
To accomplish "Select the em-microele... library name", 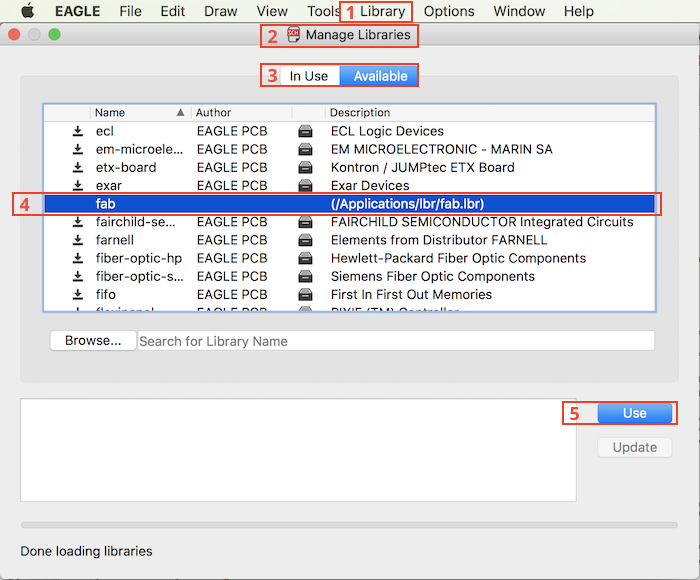I will 139,149.
